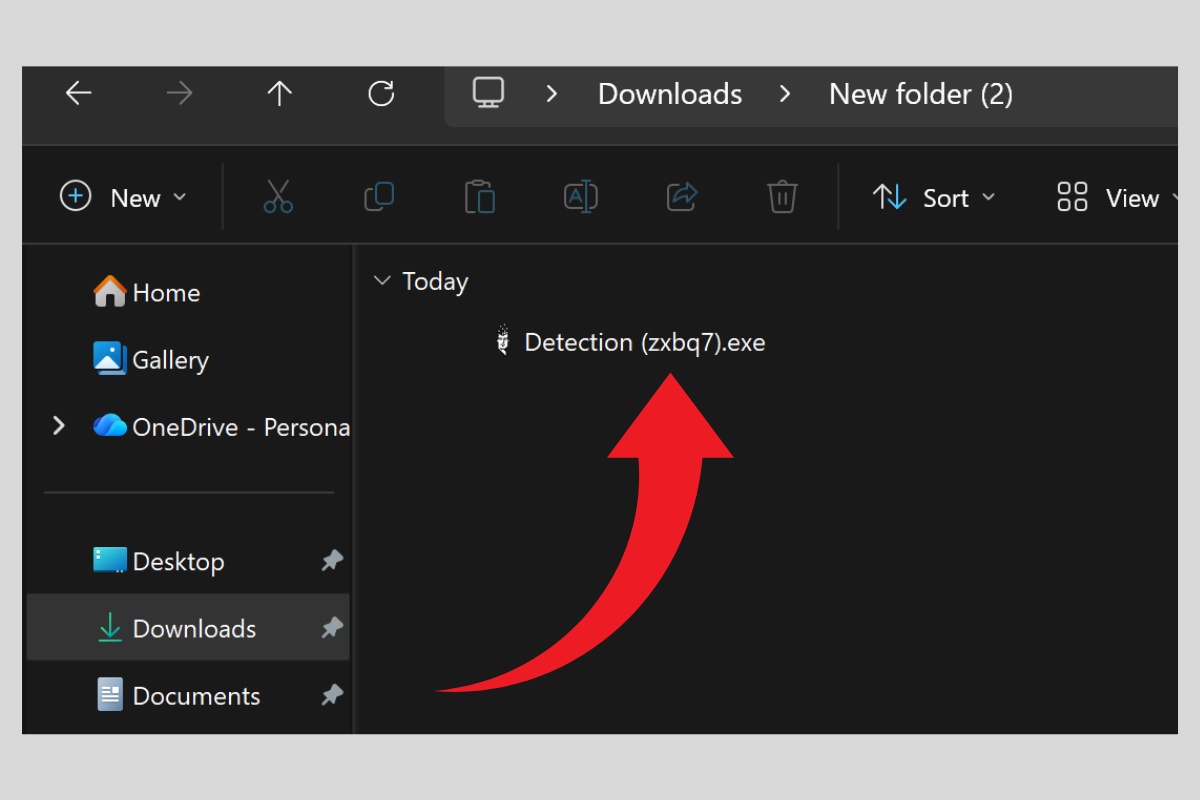Click the Share icon in toolbar

682,197
